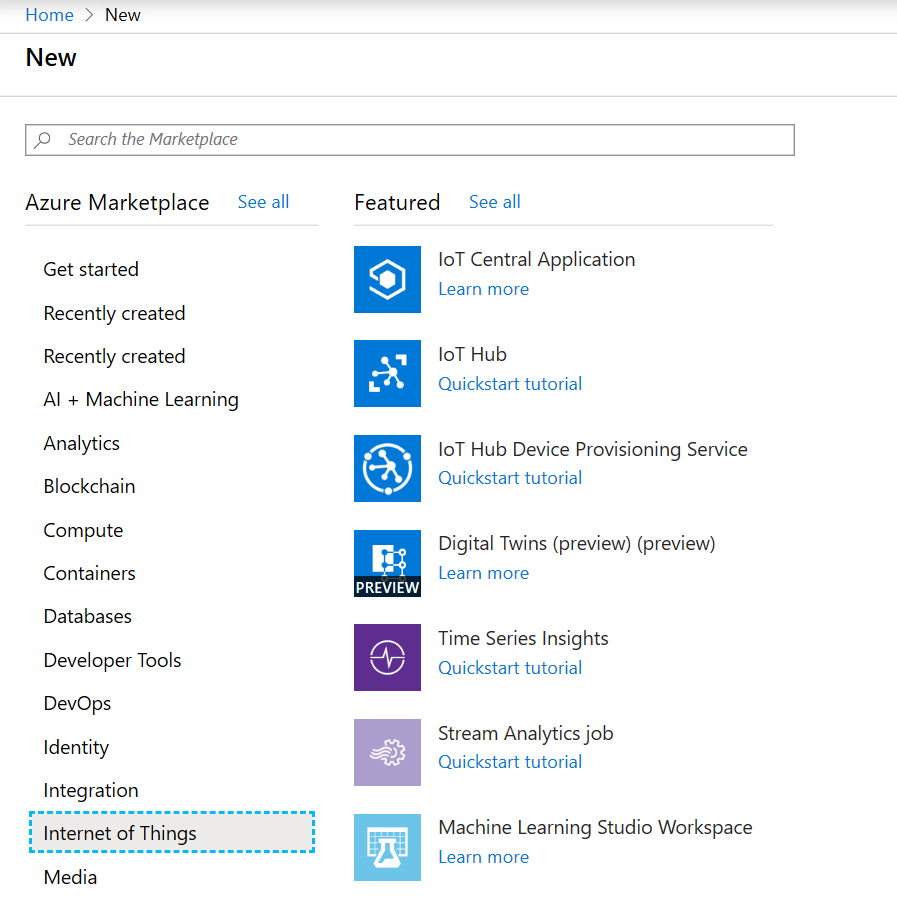Click the Stream Analytics job title
The width and height of the screenshot is (897, 898).
point(526,734)
